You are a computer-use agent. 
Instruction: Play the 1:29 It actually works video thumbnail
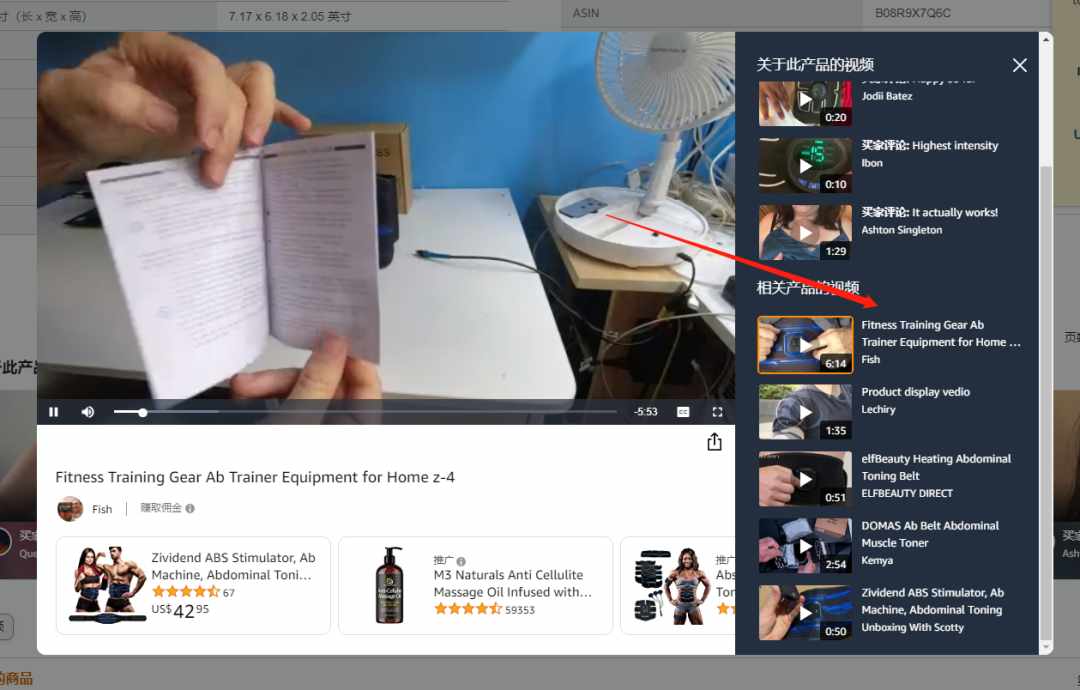click(805, 232)
